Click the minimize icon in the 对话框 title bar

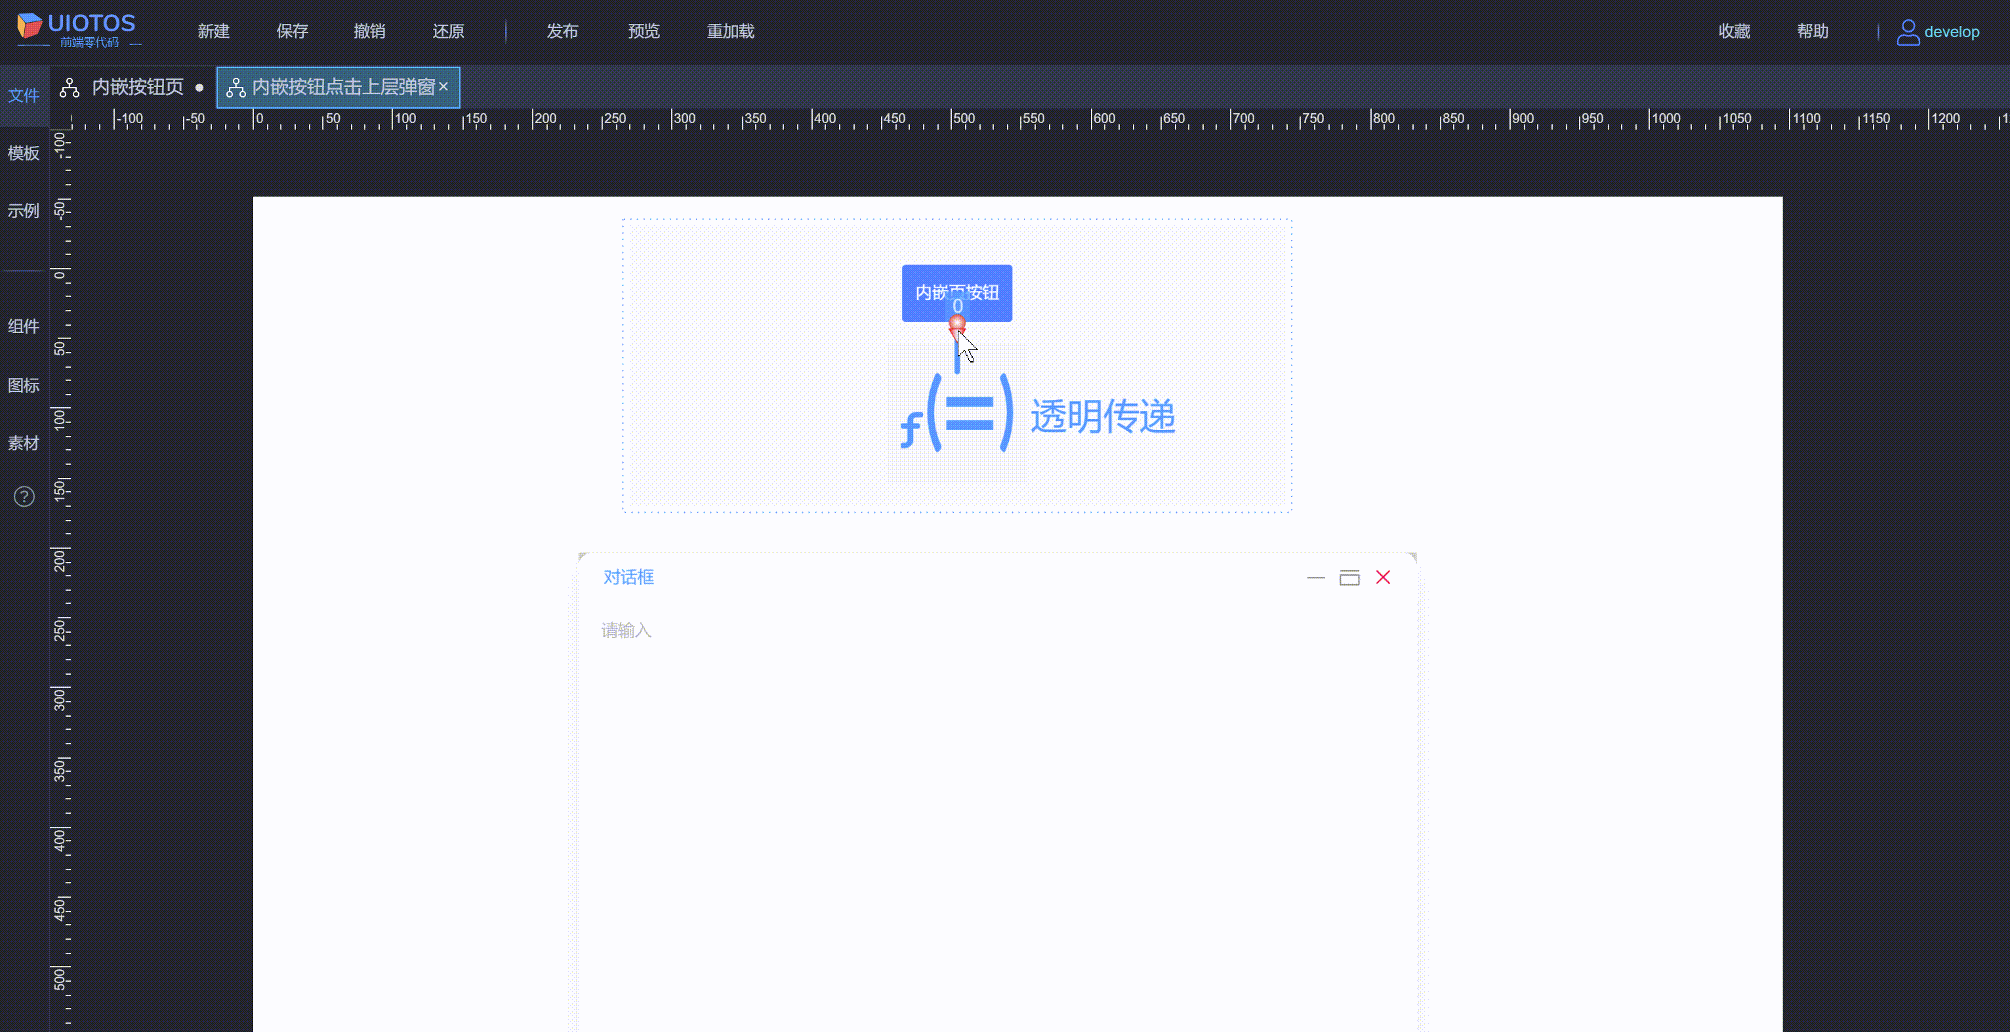click(1315, 578)
